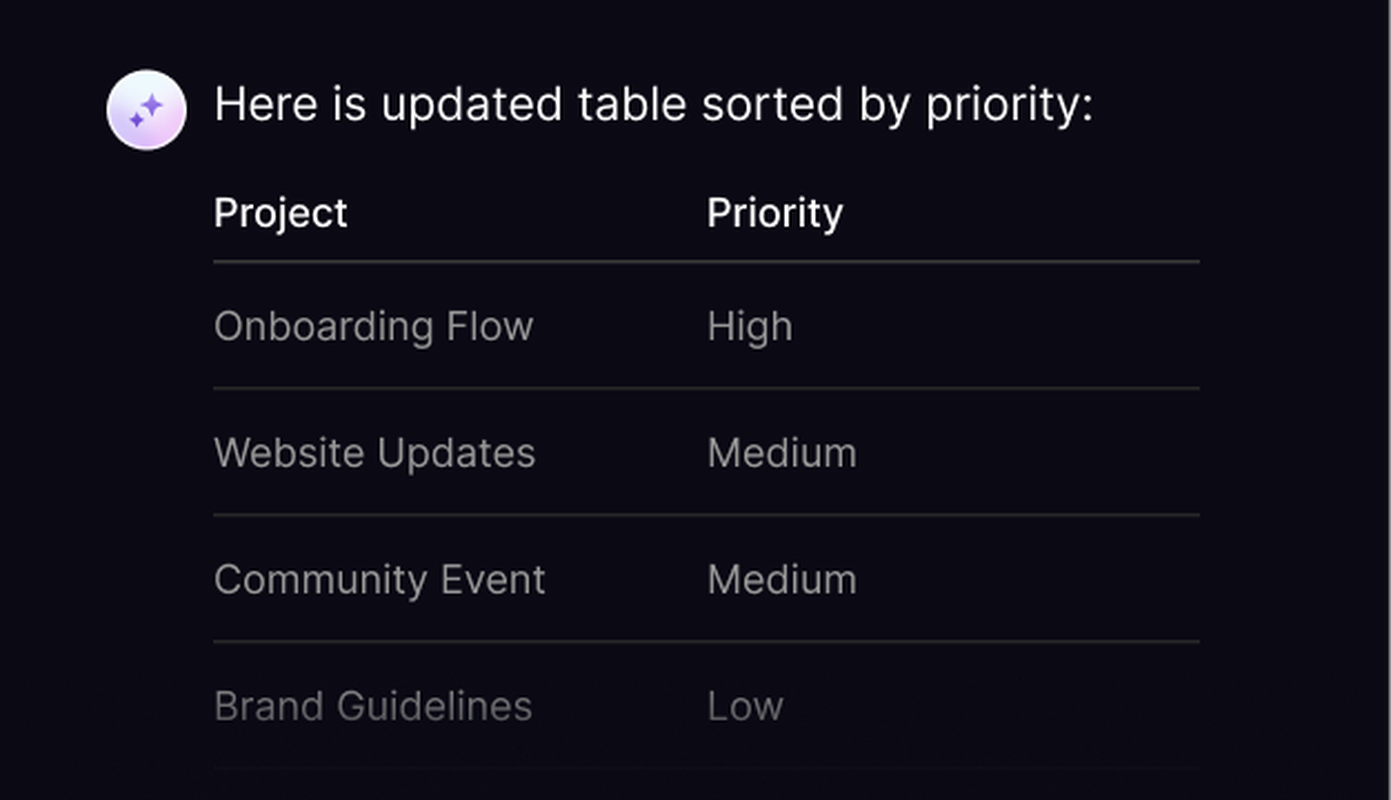Click Medium priority in Community Event row
This screenshot has height=800, width=1391.
[781, 580]
